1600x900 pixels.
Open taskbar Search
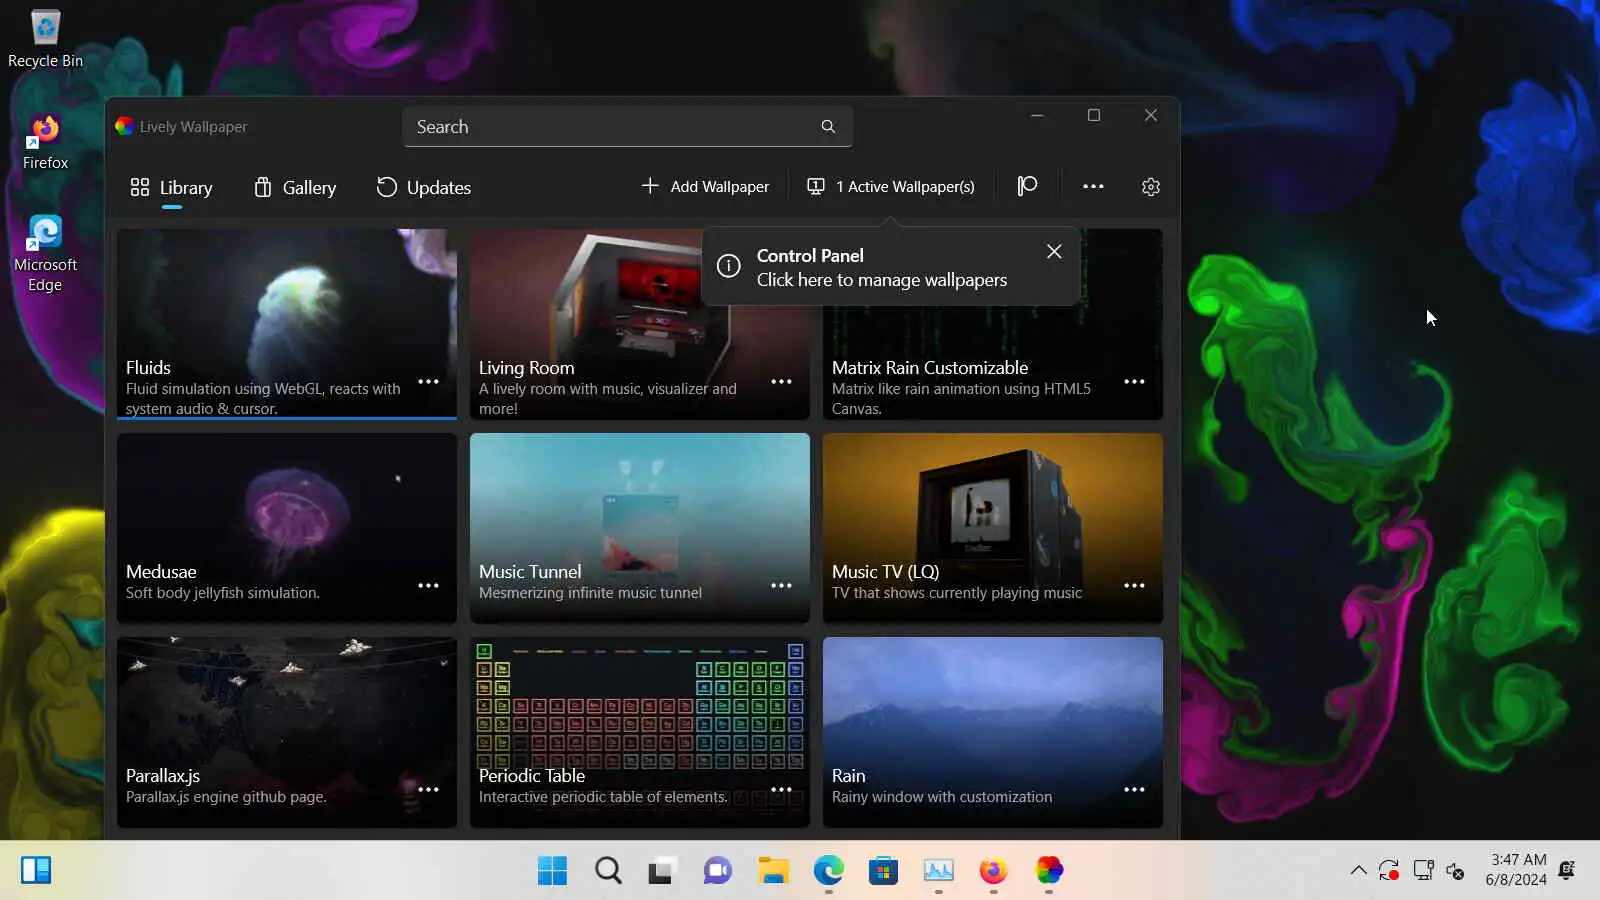pyautogui.click(x=608, y=870)
